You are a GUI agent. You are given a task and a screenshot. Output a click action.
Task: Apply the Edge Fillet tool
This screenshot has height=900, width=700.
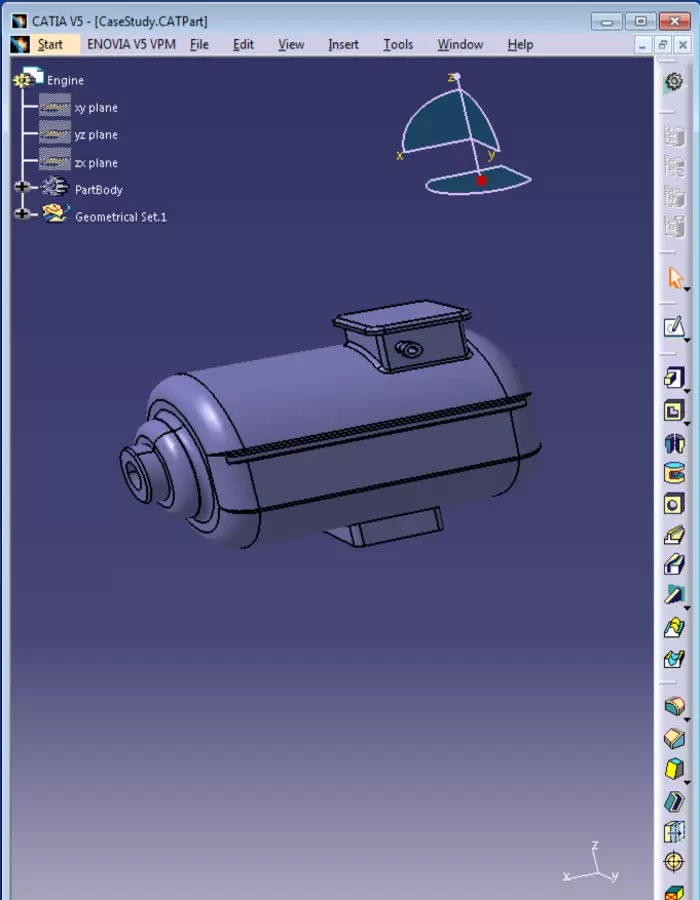674,705
